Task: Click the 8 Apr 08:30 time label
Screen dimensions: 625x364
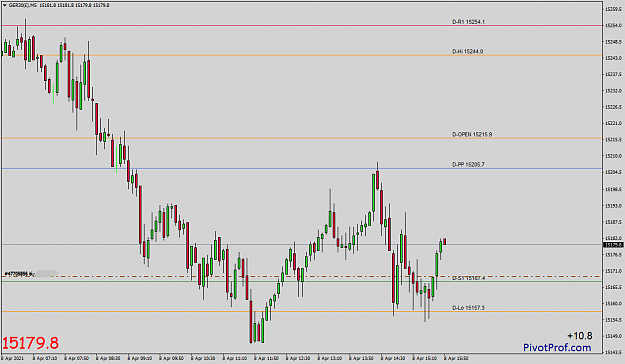Action: (x=108, y=358)
